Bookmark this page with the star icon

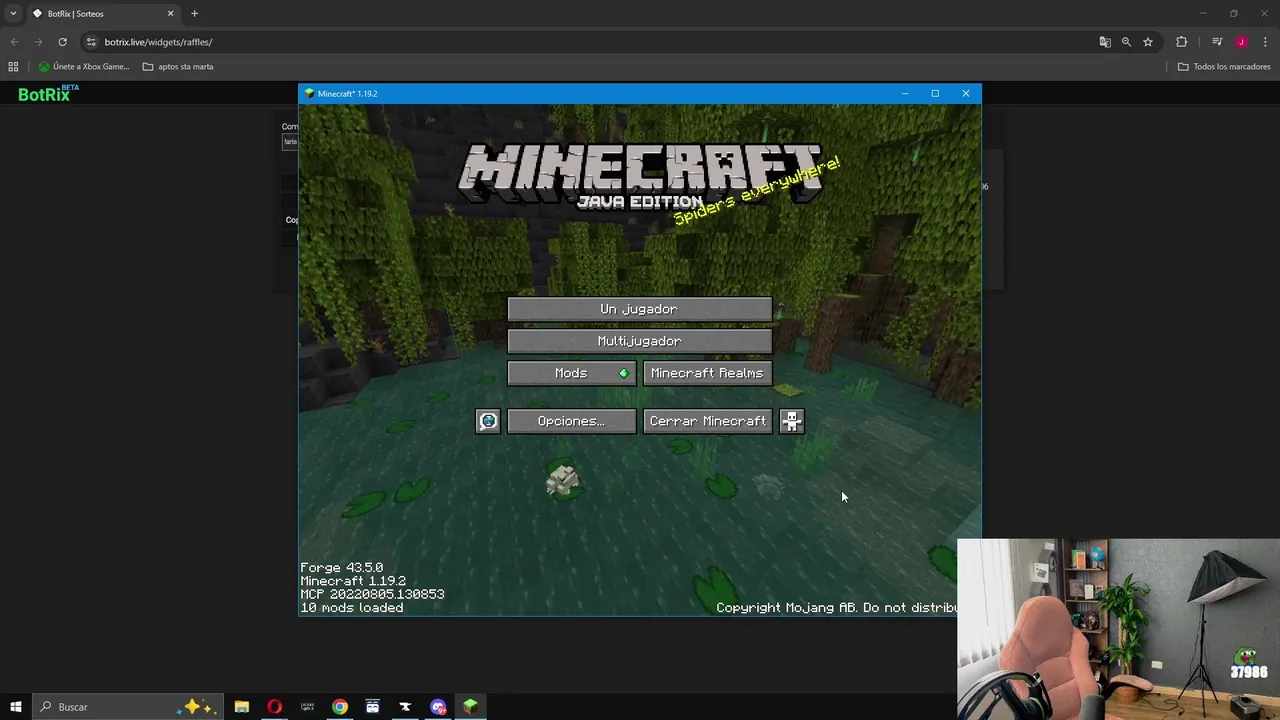1148,42
